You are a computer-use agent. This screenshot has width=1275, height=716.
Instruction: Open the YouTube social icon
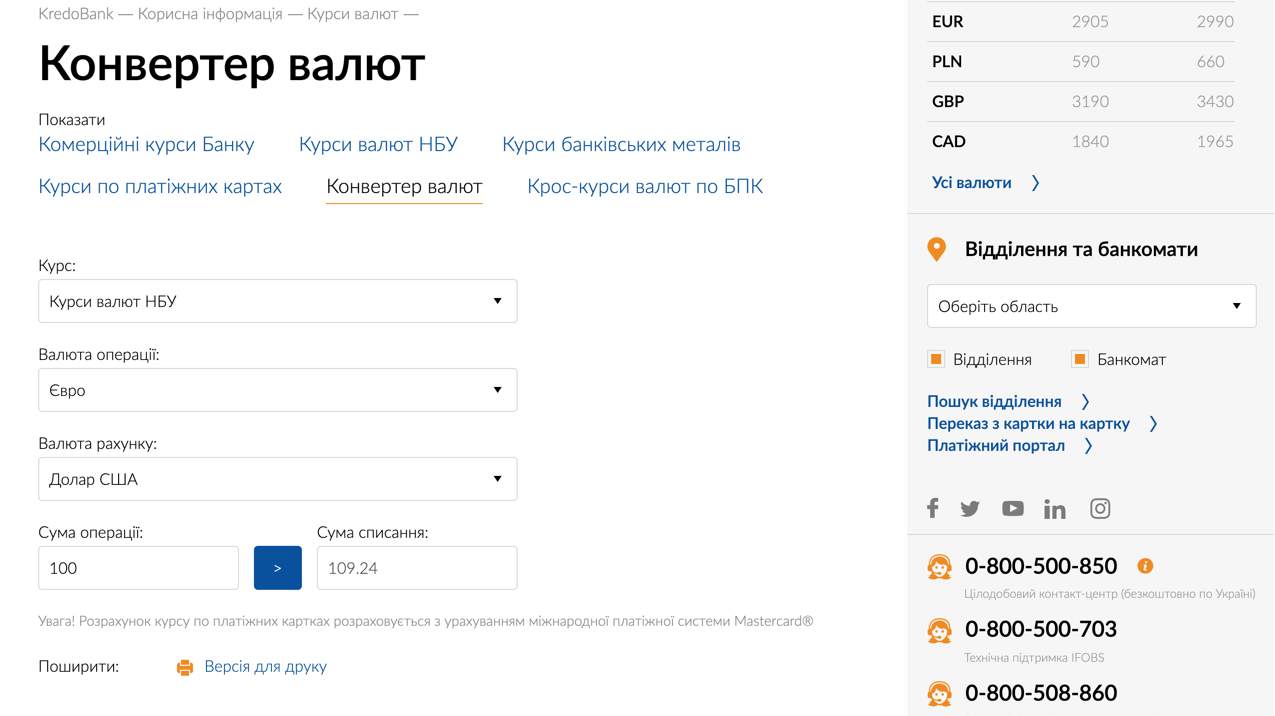[x=1013, y=508]
